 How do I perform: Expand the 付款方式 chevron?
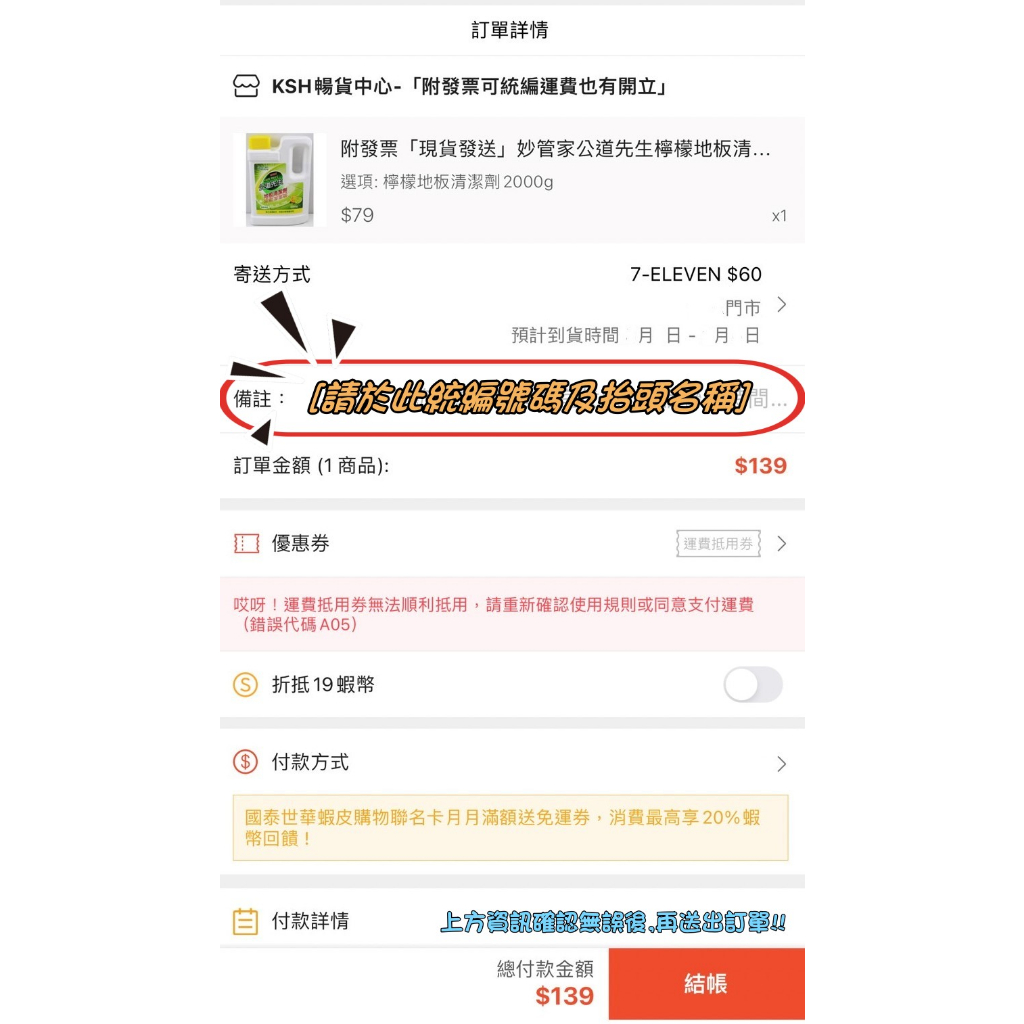pos(782,763)
